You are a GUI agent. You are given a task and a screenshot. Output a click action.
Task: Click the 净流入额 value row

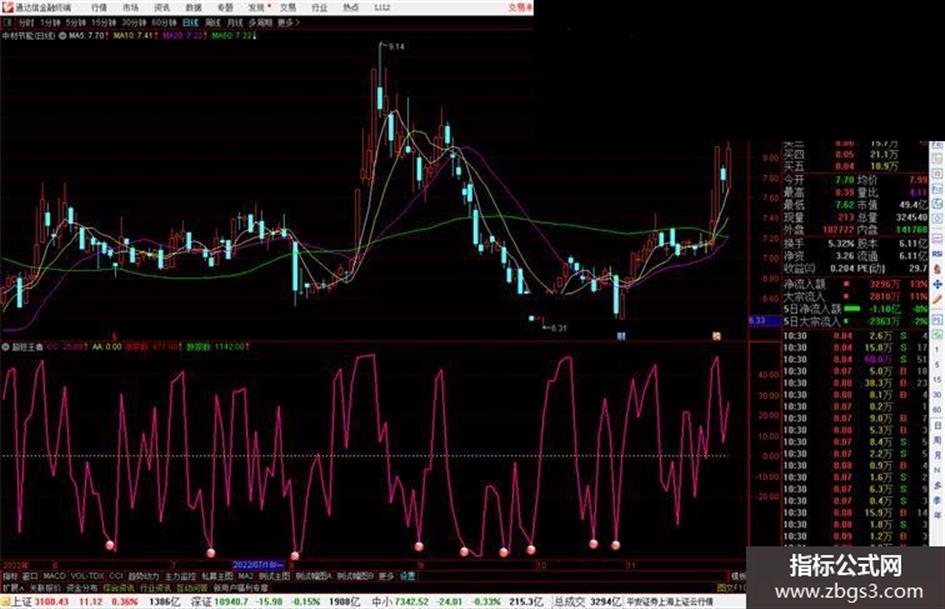(x=855, y=284)
